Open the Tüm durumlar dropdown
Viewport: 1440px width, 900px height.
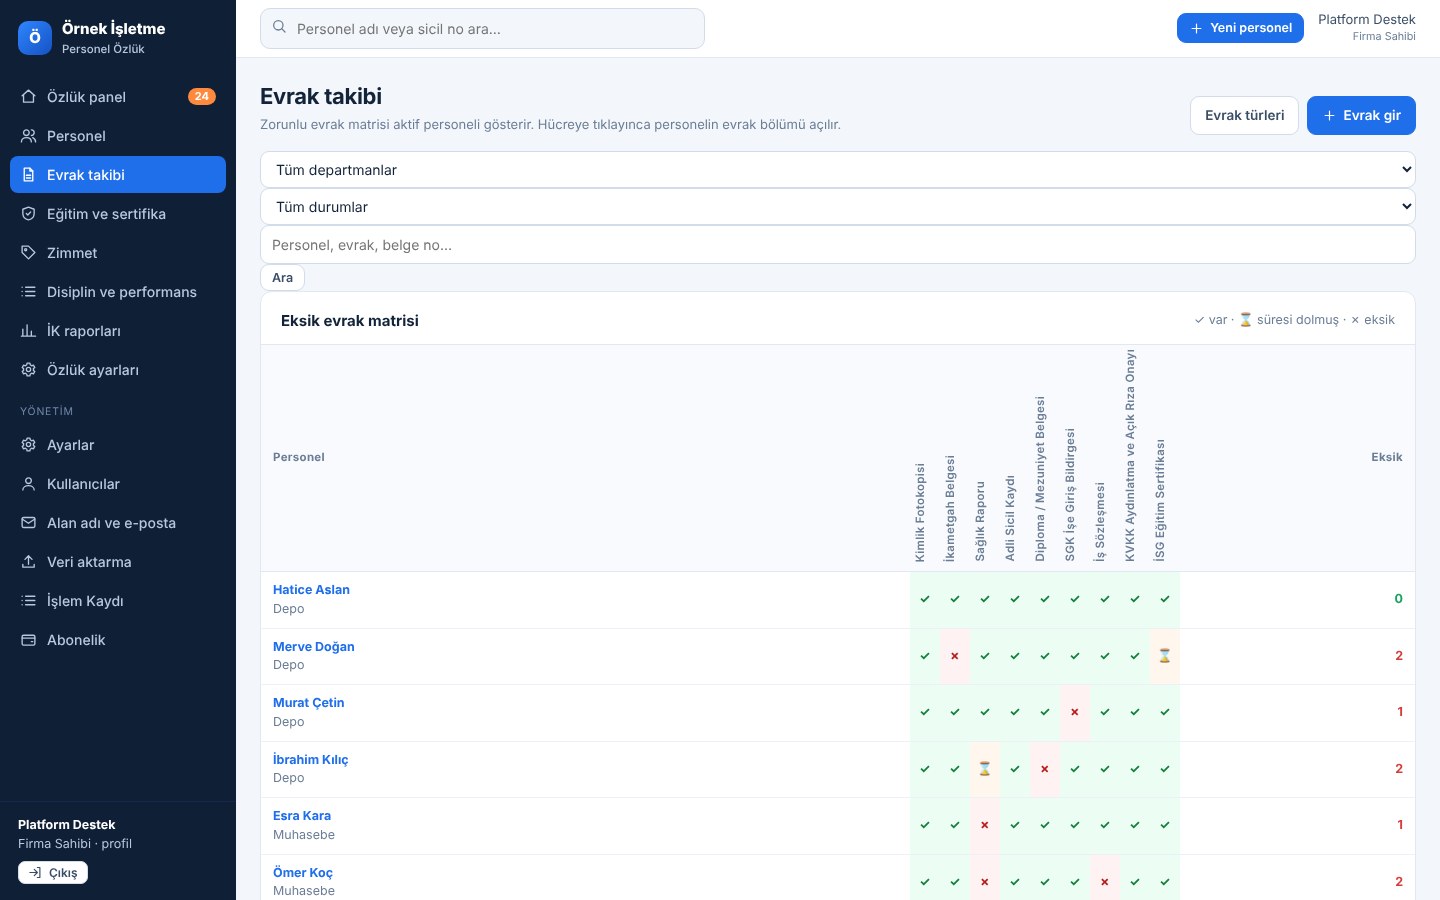click(838, 207)
